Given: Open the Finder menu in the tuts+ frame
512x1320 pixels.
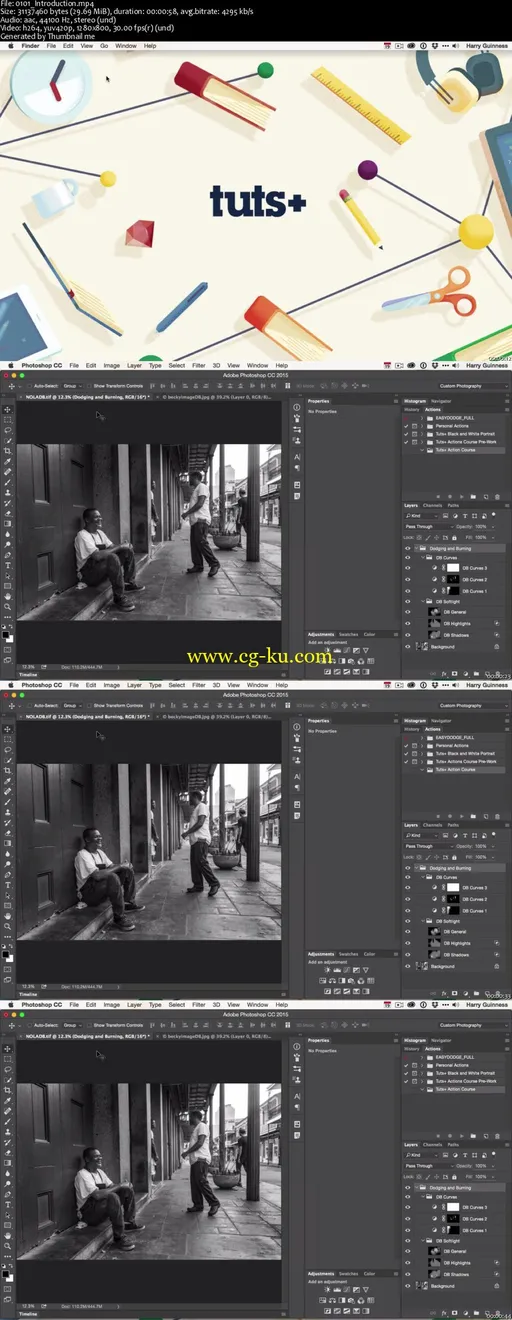Looking at the screenshot, I should (x=30, y=46).
